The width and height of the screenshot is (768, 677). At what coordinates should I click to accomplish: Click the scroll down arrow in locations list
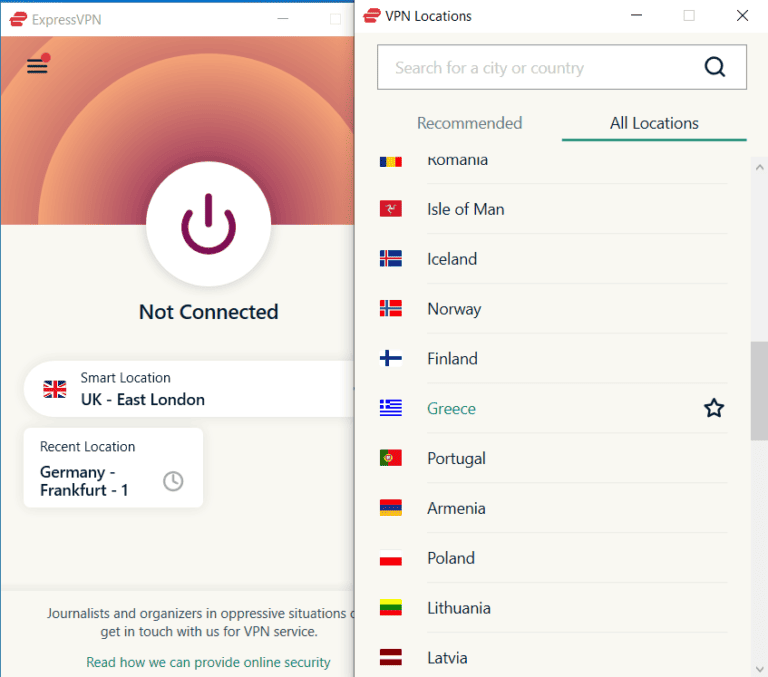759,669
